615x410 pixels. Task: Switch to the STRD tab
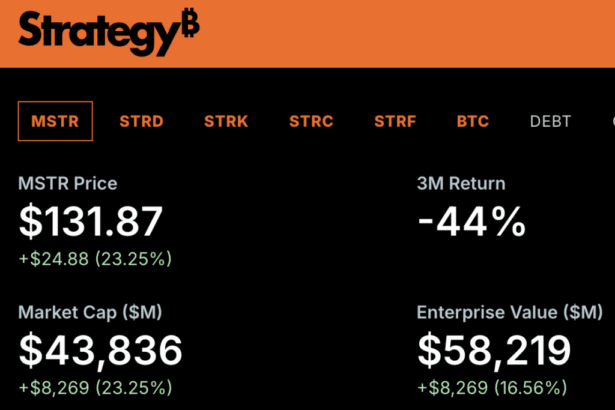coord(141,122)
